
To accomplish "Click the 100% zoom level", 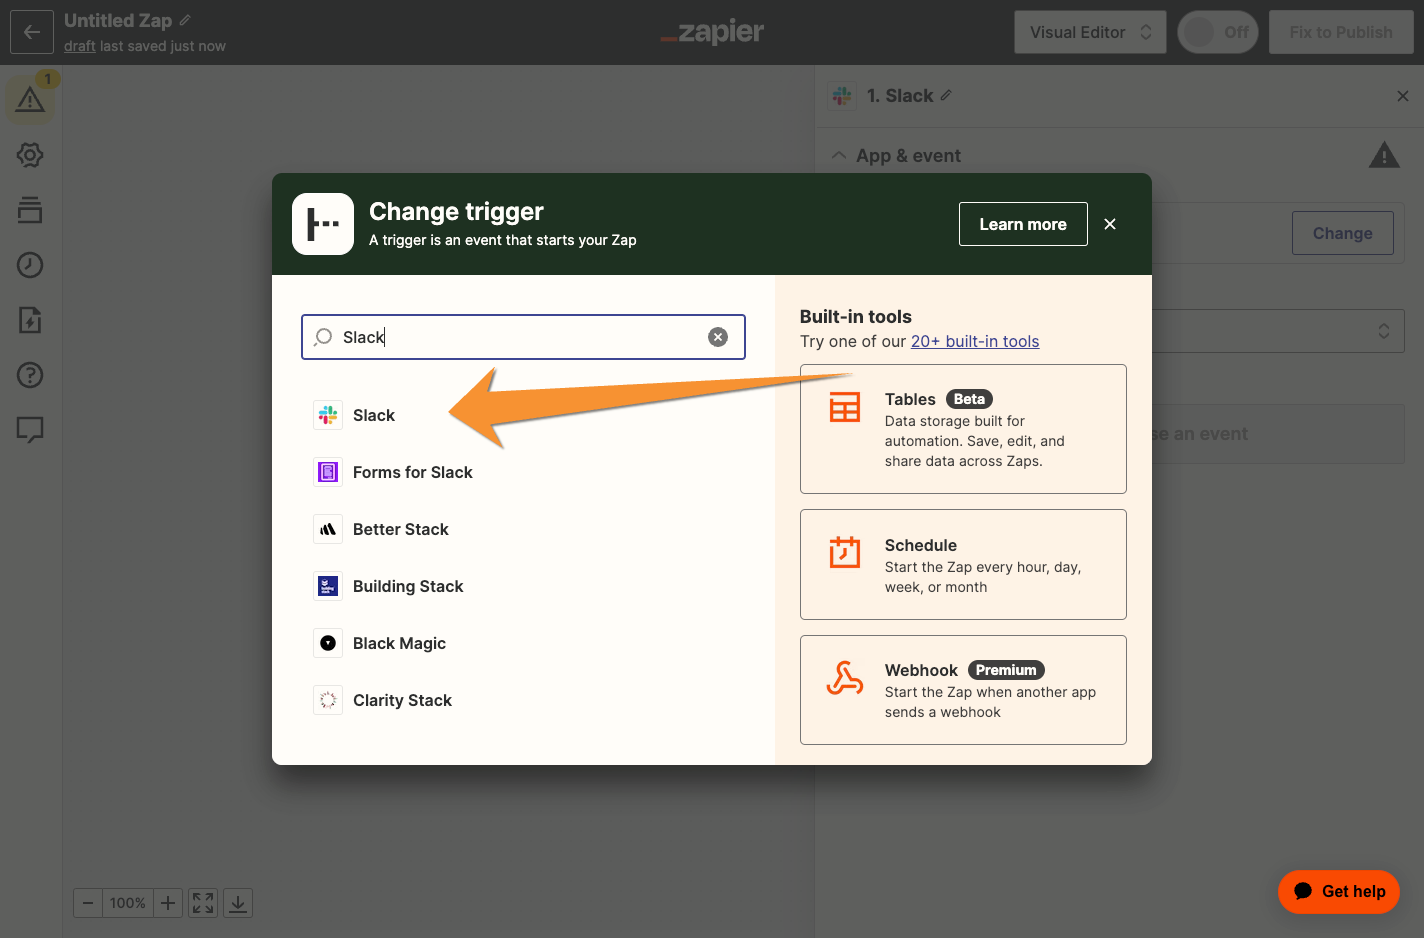I will pyautogui.click(x=128, y=903).
